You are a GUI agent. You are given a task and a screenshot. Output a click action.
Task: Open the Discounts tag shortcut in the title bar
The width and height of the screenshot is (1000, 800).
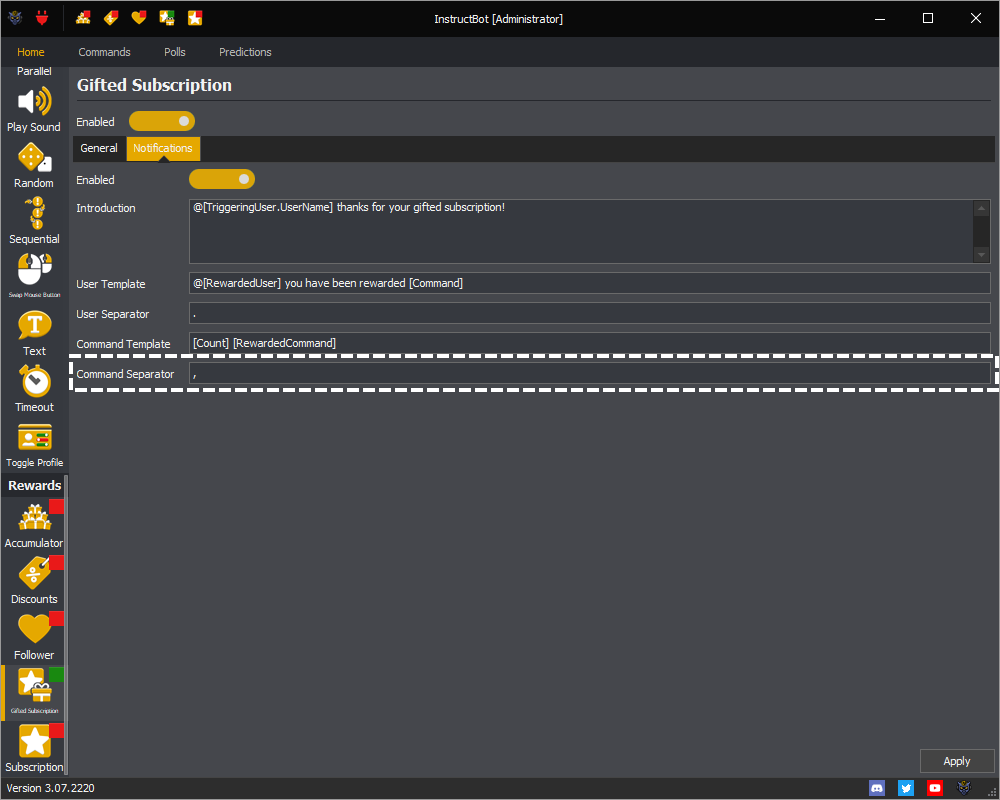coord(111,18)
